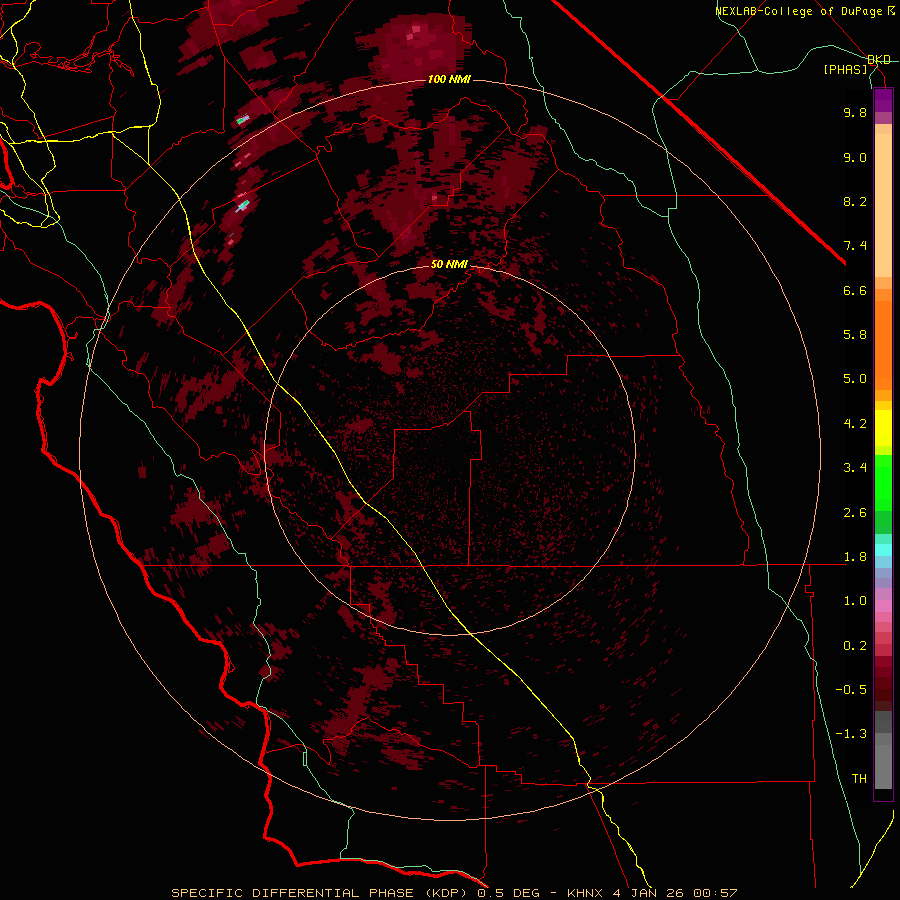900x900 pixels.
Task: Click the purple segment atop the color bar
Action: [x=883, y=100]
